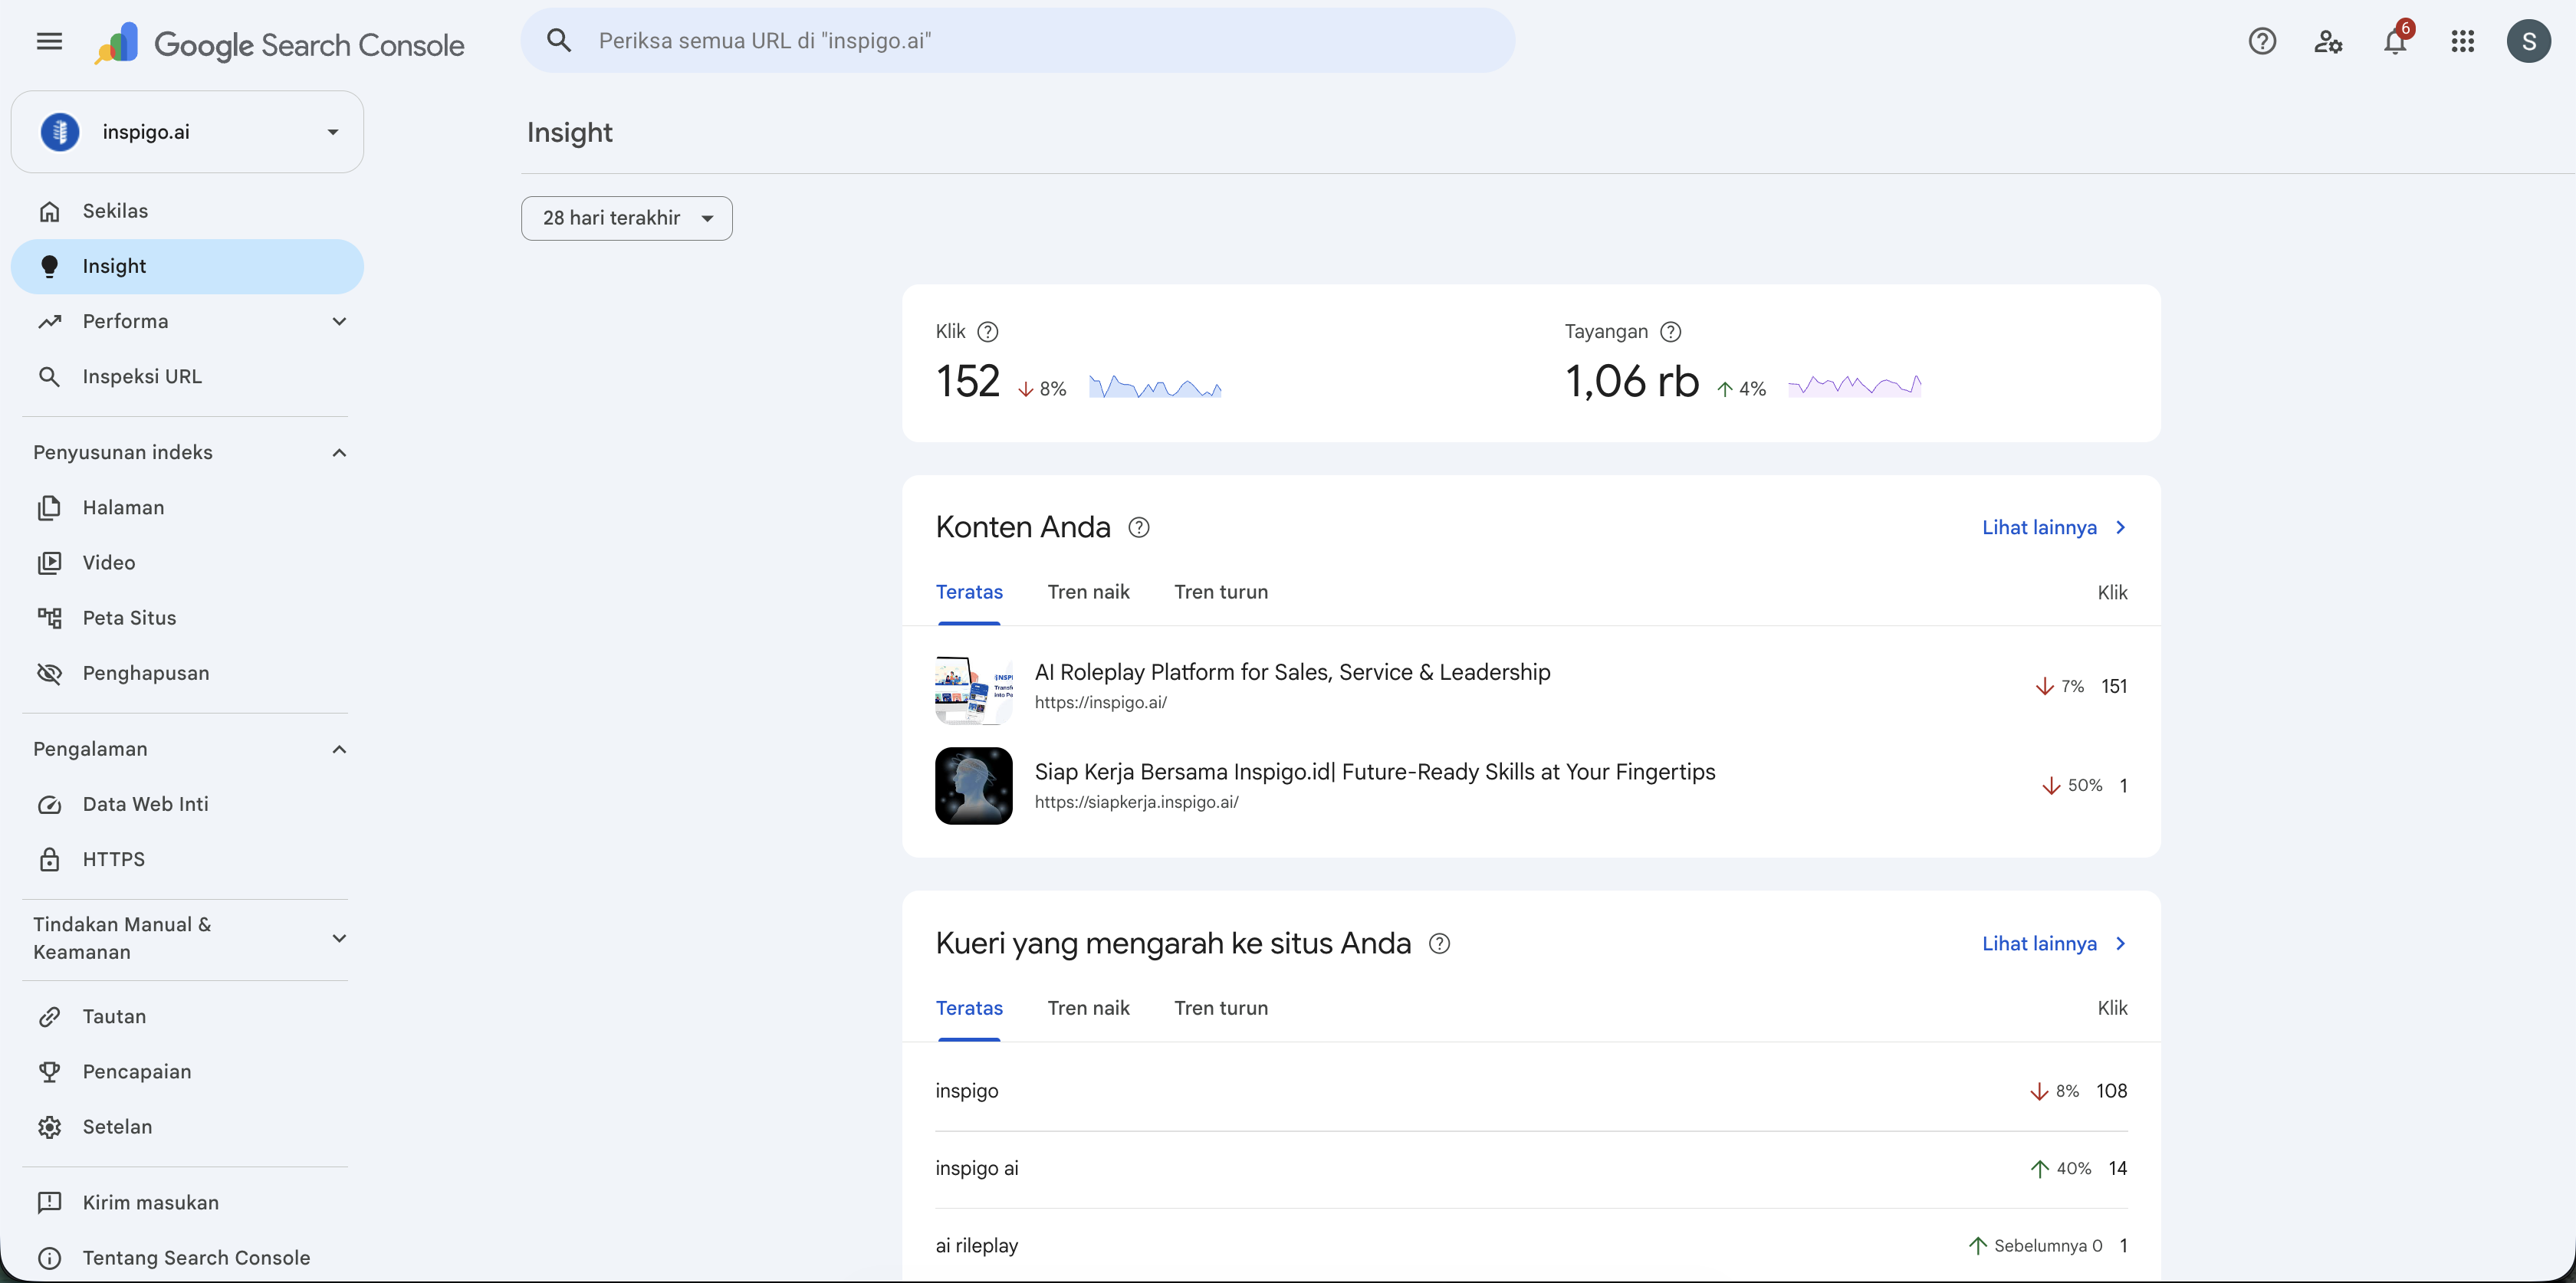The image size is (2576, 1283).
Task: Open the notifications bell
Action: [x=2395, y=41]
